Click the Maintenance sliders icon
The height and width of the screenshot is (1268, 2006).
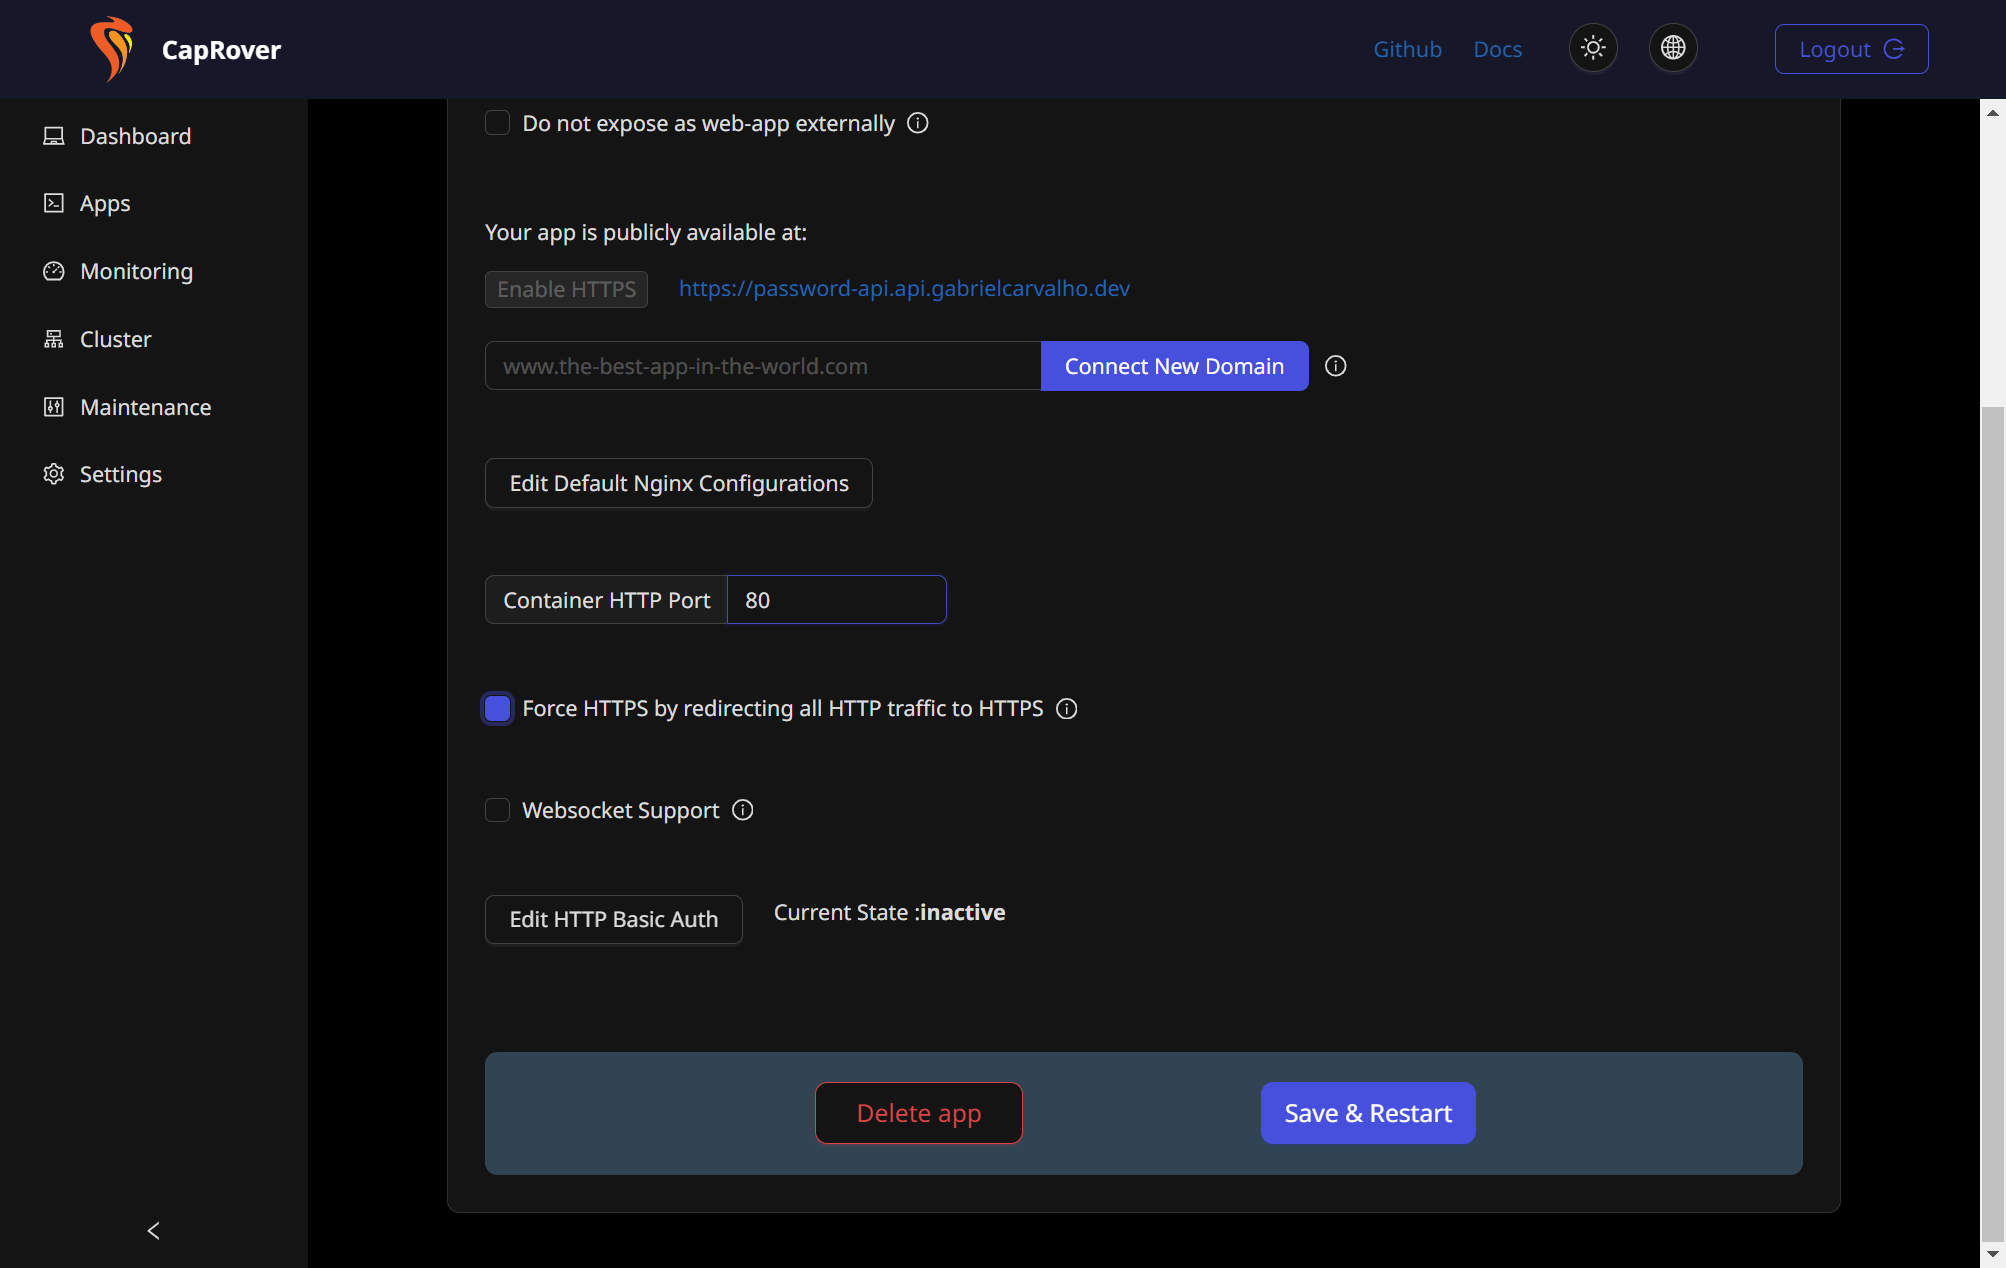(x=54, y=407)
